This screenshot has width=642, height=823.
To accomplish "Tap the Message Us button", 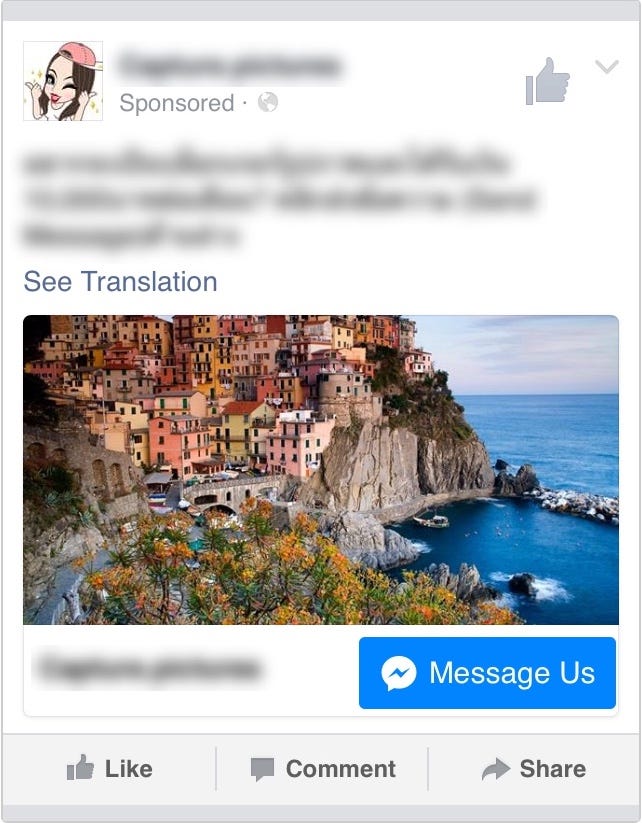I will (487, 673).
